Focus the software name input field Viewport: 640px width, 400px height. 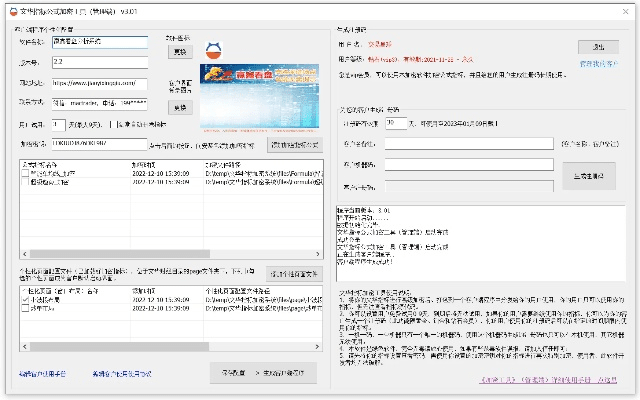(x=100, y=42)
